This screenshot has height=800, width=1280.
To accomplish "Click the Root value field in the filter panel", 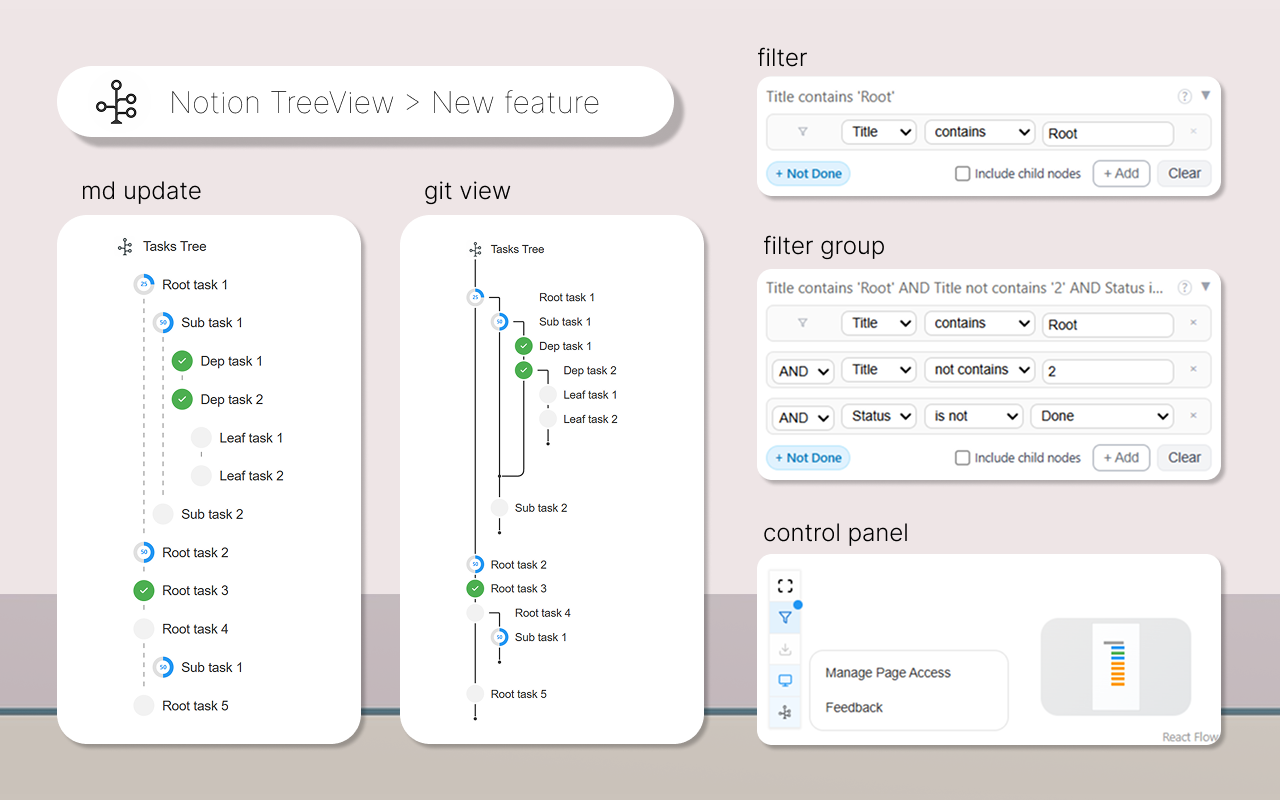I will point(1108,134).
